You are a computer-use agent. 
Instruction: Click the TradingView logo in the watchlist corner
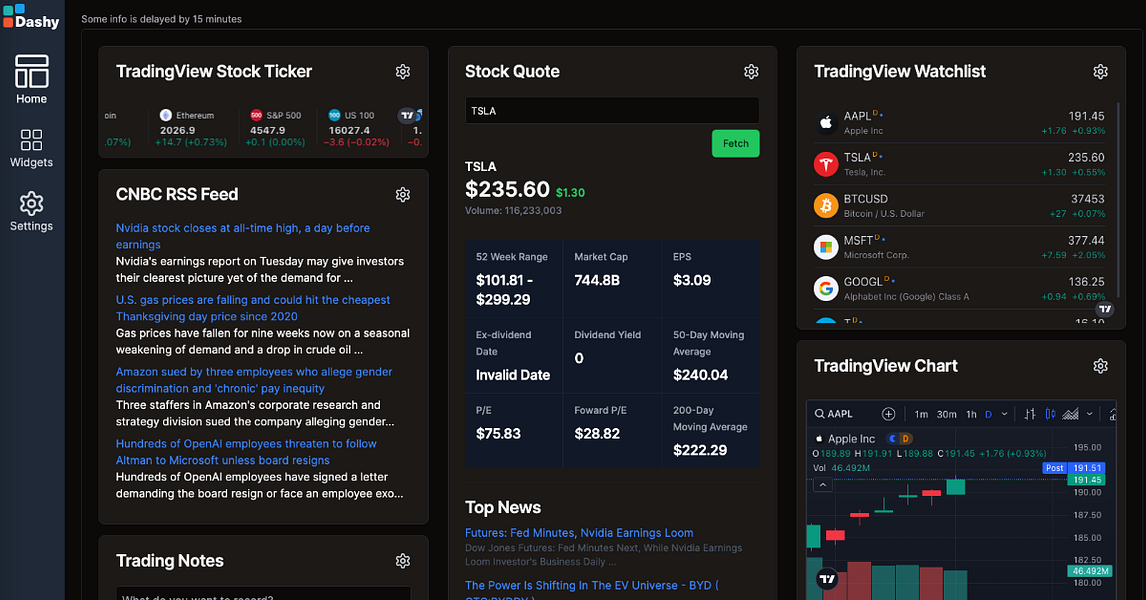click(x=1105, y=309)
